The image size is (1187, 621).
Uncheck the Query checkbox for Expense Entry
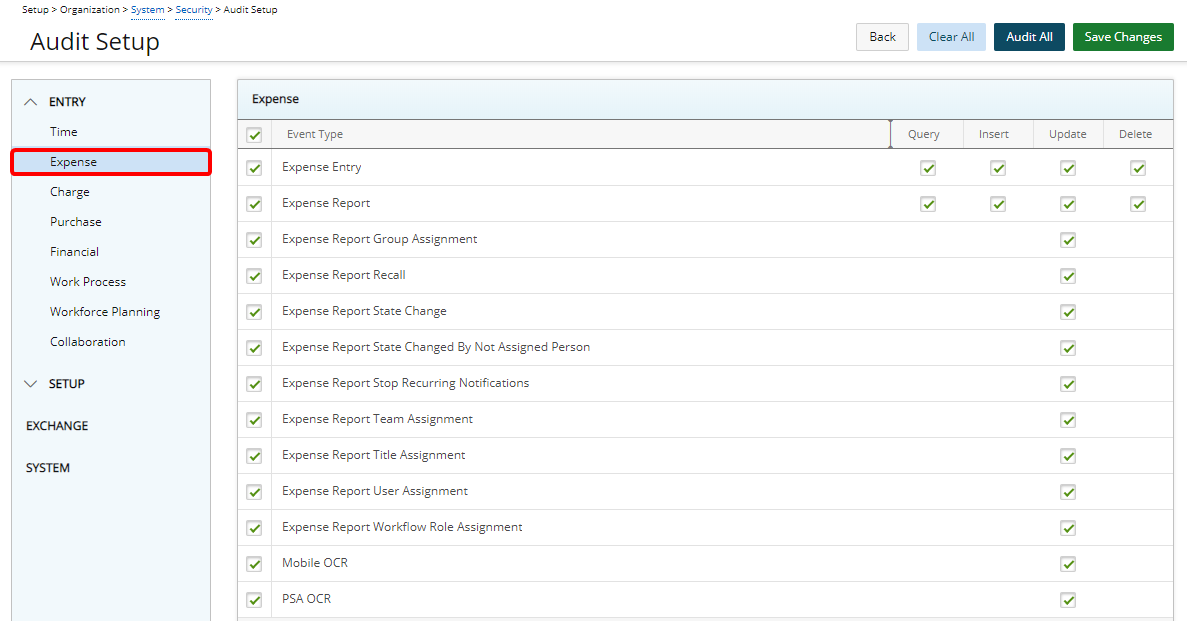pyautogui.click(x=928, y=168)
